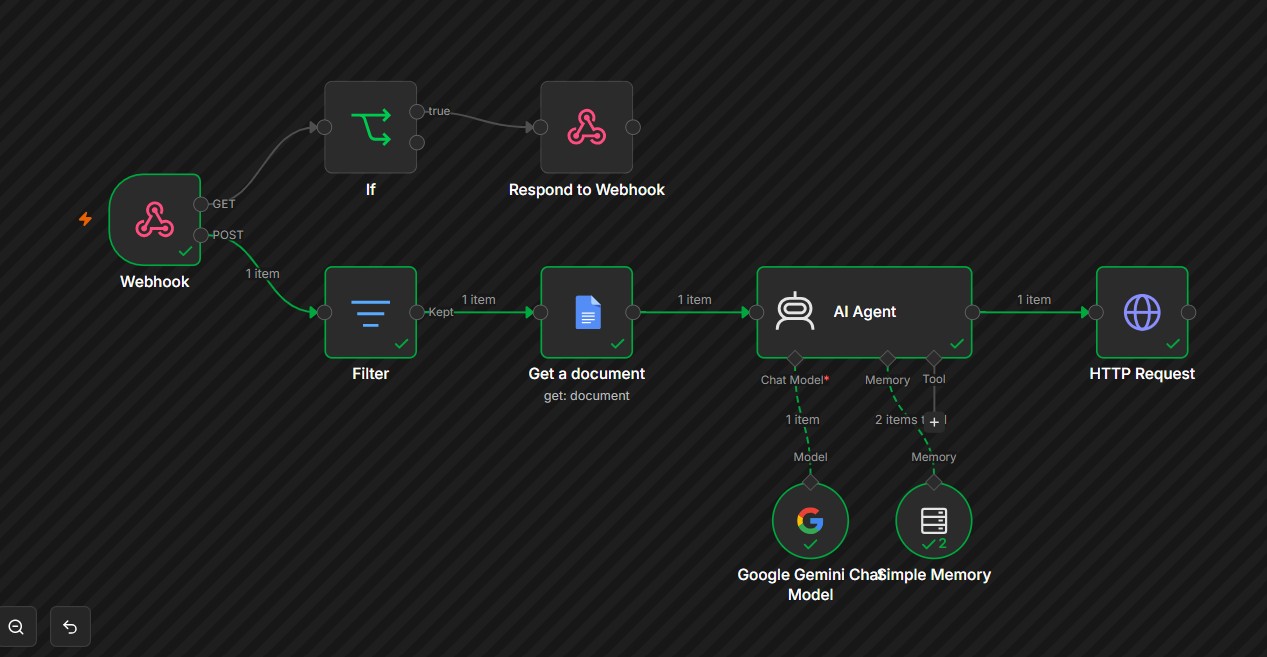Click the Respond to Webhook label

click(587, 189)
